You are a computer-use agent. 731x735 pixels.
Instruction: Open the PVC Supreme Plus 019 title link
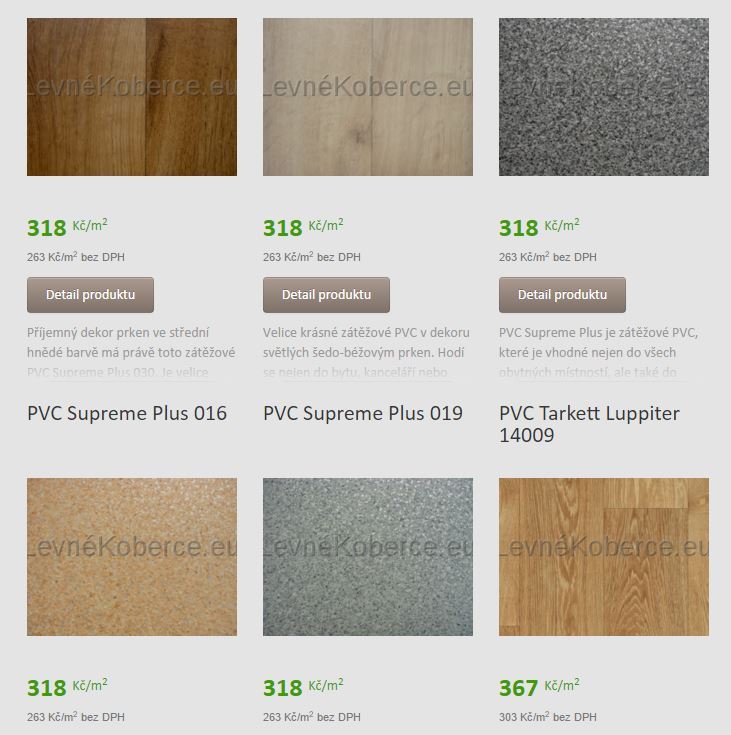[363, 413]
